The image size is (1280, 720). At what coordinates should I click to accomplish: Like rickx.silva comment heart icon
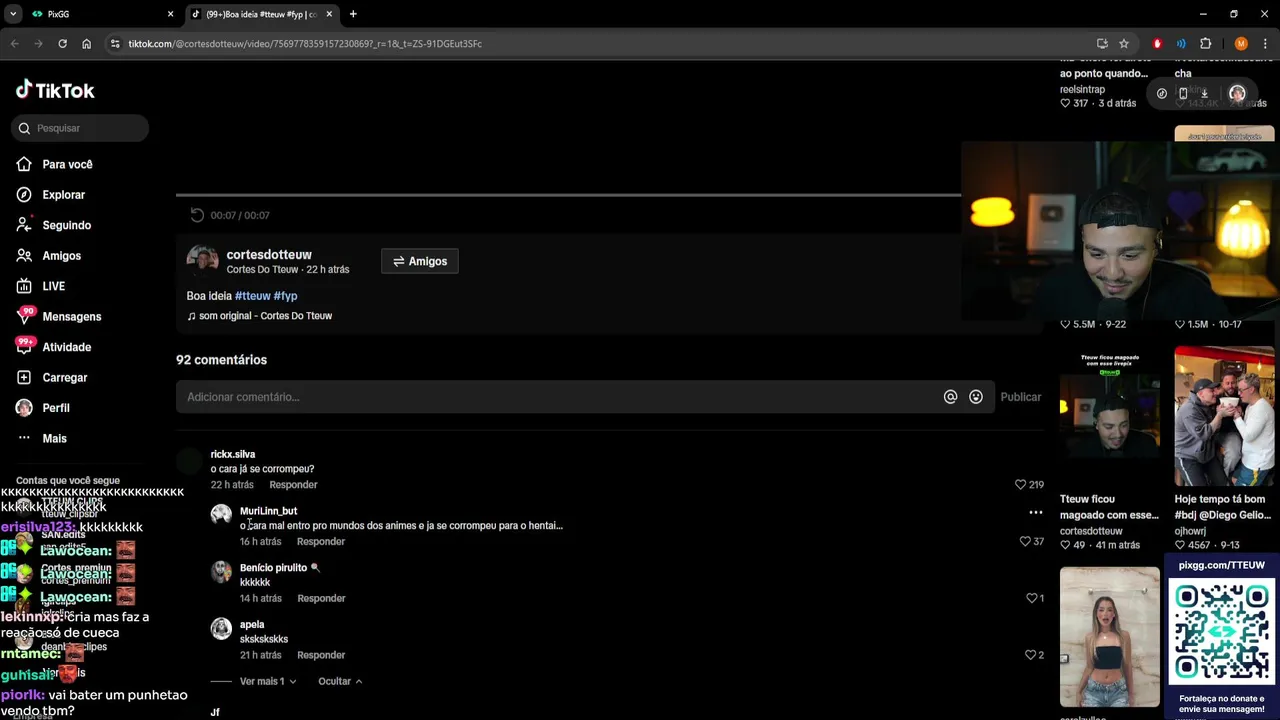[x=1020, y=484]
